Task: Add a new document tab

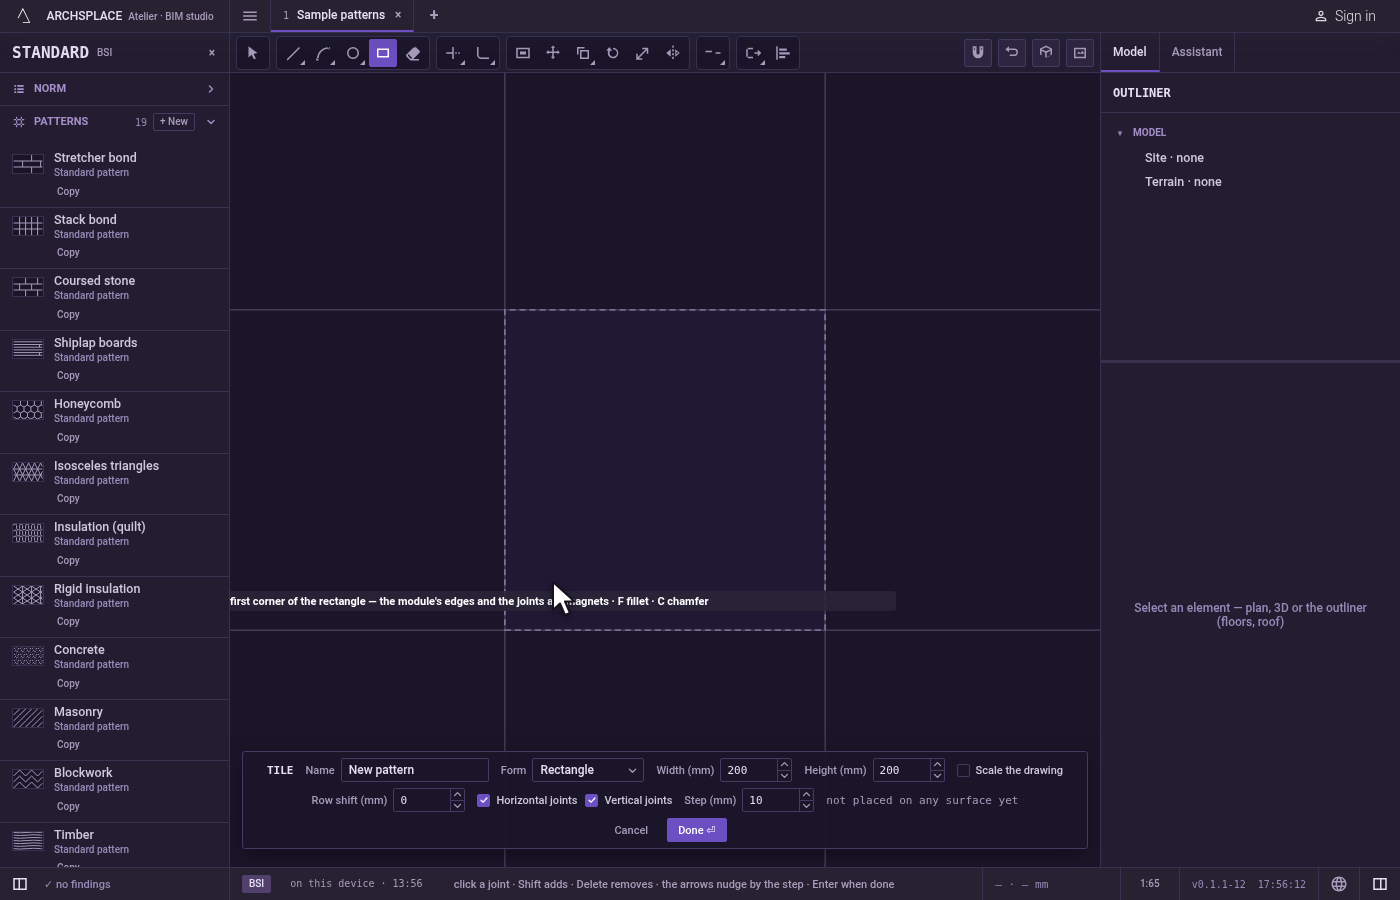Action: tap(434, 16)
